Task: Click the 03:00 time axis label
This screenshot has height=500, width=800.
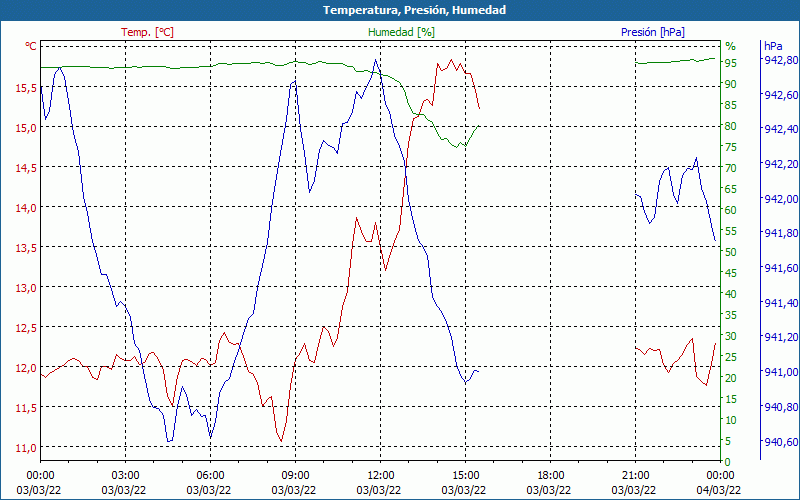Action: point(125,477)
